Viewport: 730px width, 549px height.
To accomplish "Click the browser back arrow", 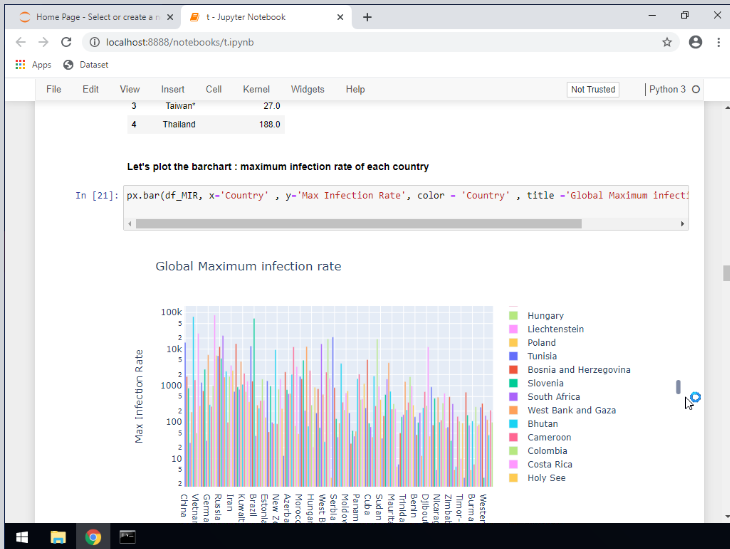I will pyautogui.click(x=19, y=42).
